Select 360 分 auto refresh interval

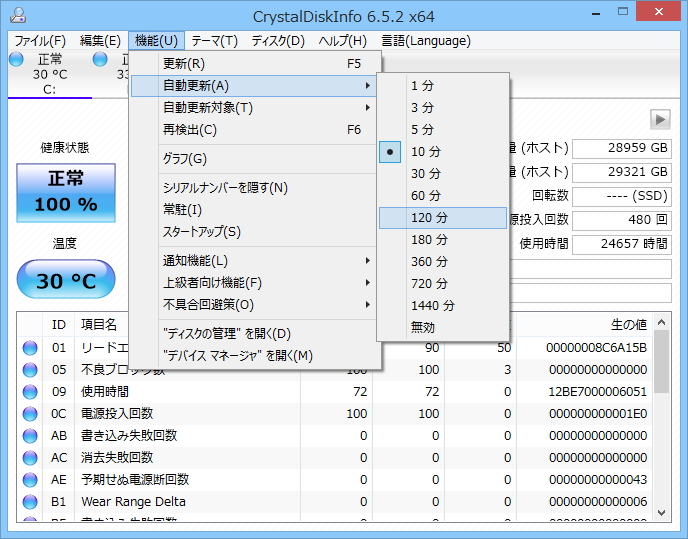(x=443, y=262)
